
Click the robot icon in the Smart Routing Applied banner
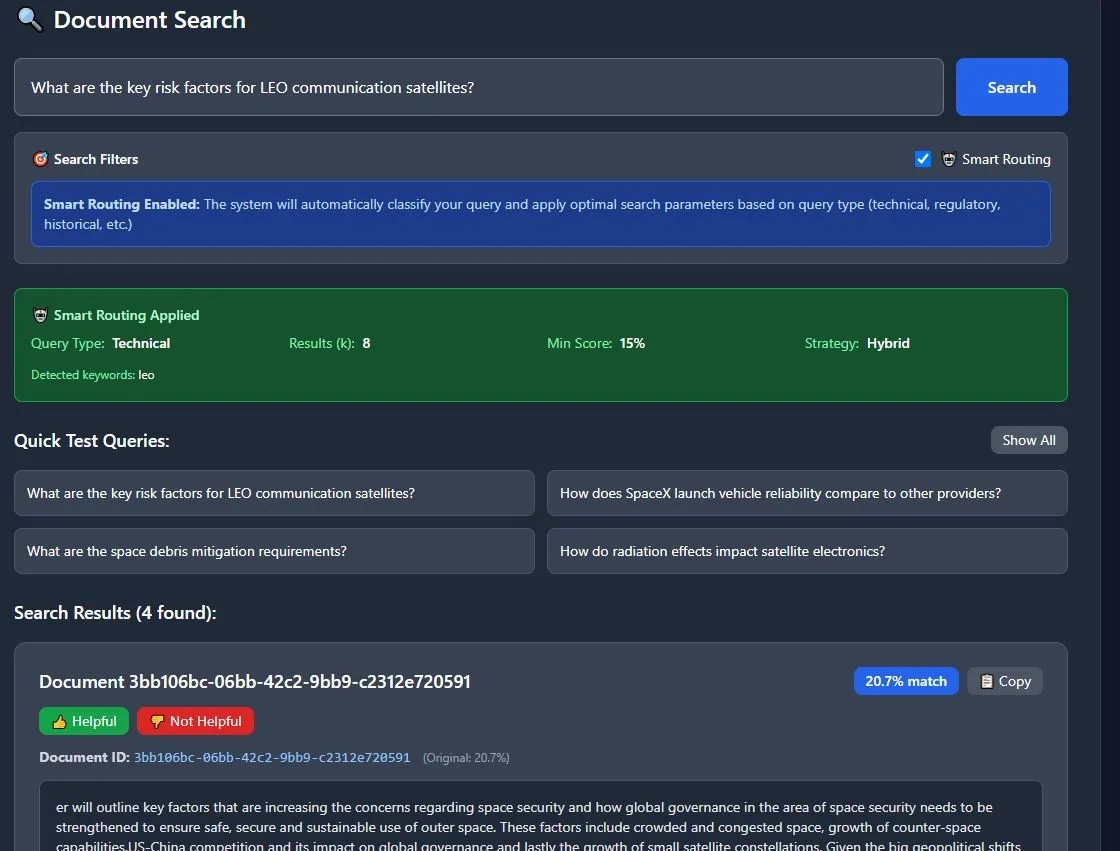click(x=41, y=314)
